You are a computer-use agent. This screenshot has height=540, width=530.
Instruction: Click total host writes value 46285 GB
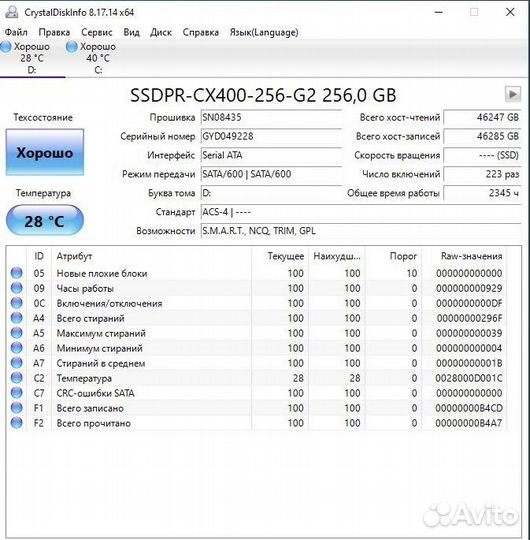click(482, 136)
